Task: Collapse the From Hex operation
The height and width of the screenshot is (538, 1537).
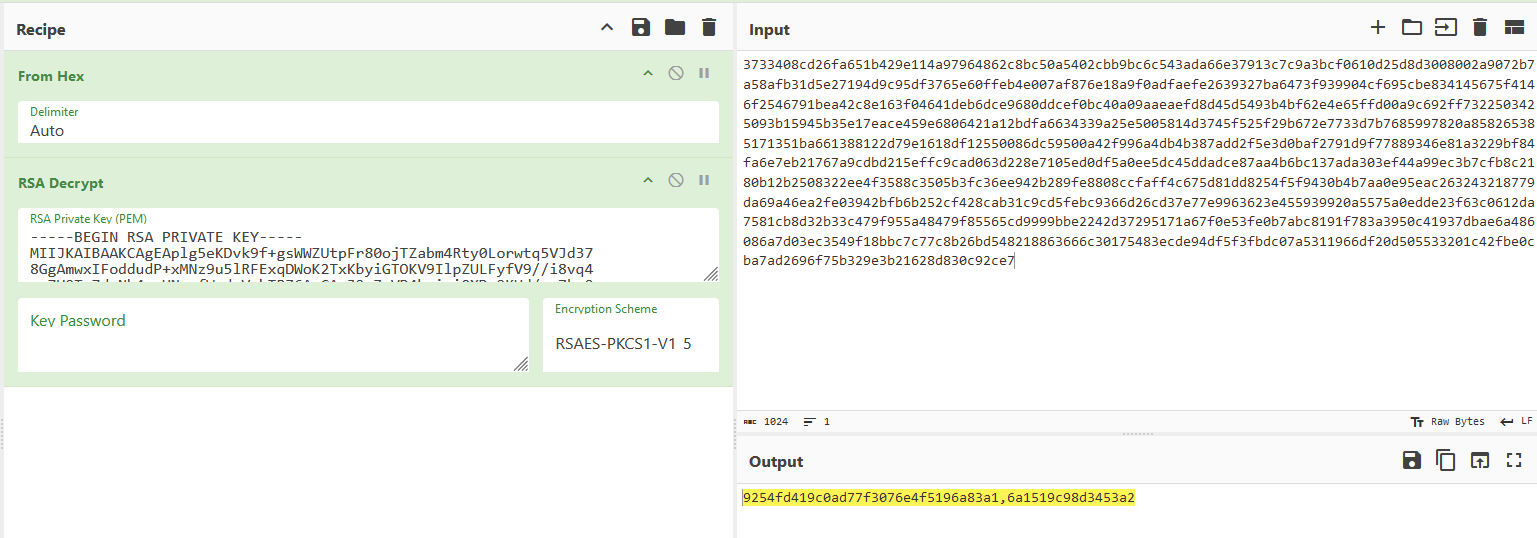Action: tap(648, 73)
